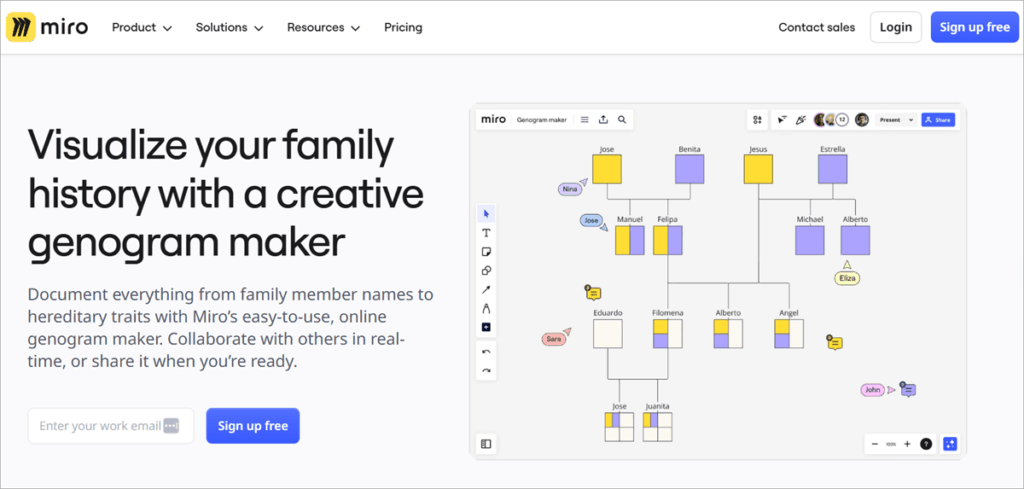Expand the Solutions dropdown menu

point(229,28)
